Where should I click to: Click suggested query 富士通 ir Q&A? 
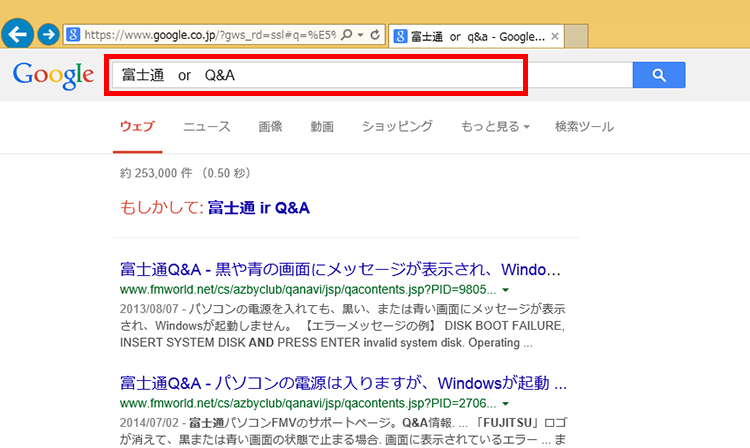pos(258,208)
